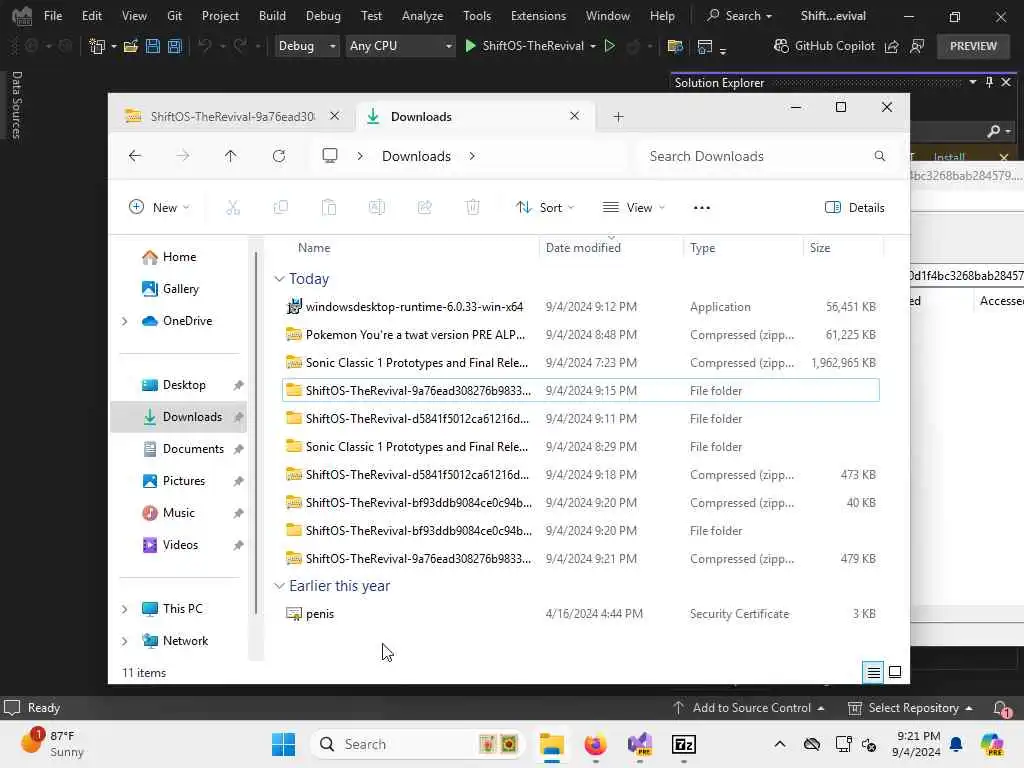The height and width of the screenshot is (768, 1024).
Task: Click the Search Downloads field
Action: coord(767,156)
